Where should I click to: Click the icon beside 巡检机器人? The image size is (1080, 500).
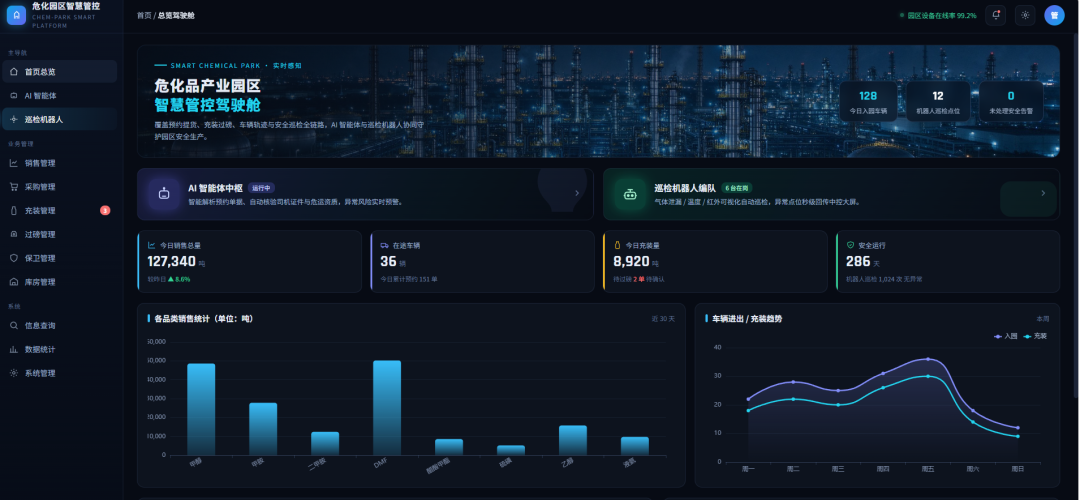tap(14, 119)
